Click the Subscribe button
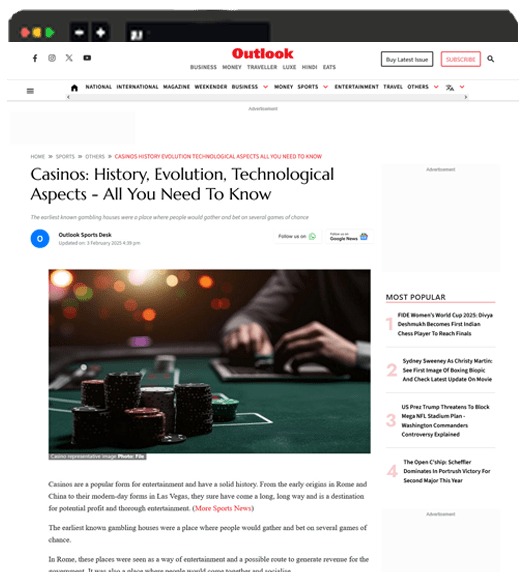The image size is (524, 572). (461, 59)
